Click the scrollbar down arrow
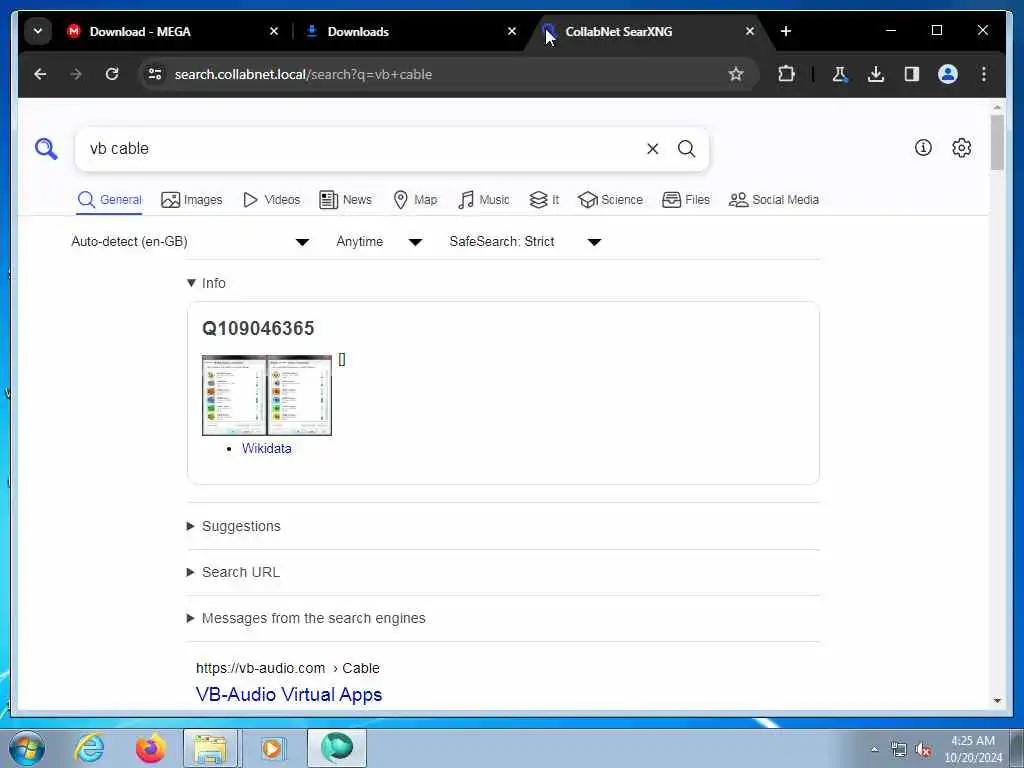 997,701
